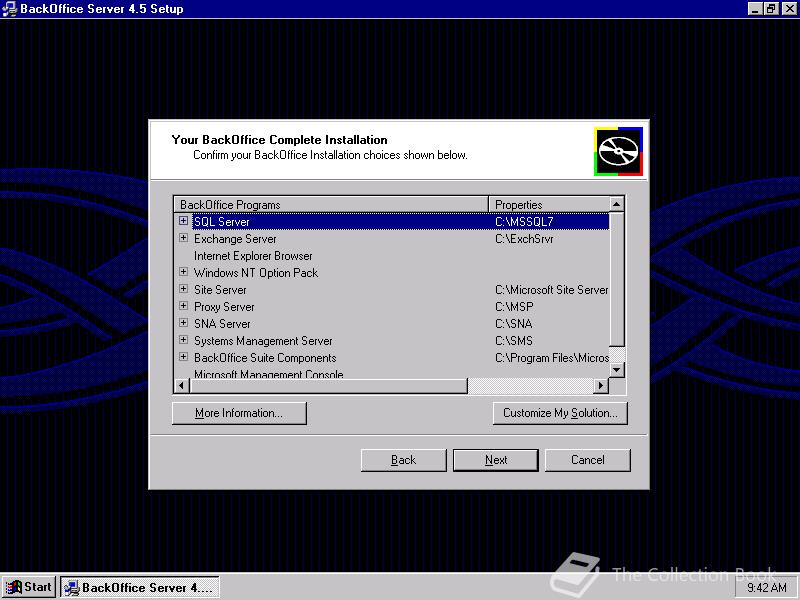Select the Exchange Server row
This screenshot has height=600, width=800.
click(392, 239)
